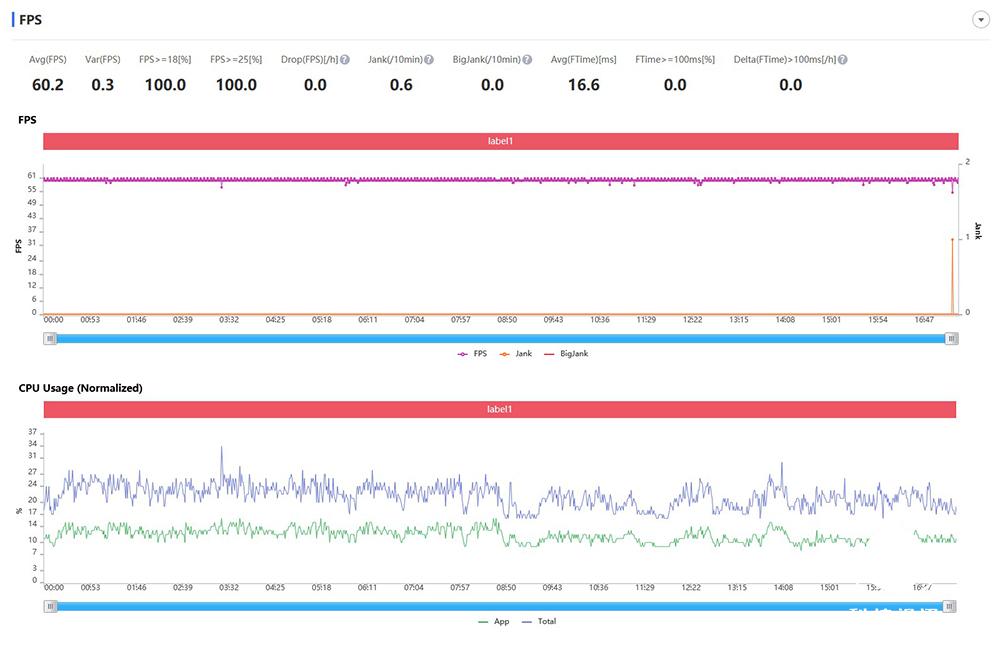This screenshot has width=1000, height=661.
Task: Click the 14:08 tick on CPU time axis
Action: point(783,588)
